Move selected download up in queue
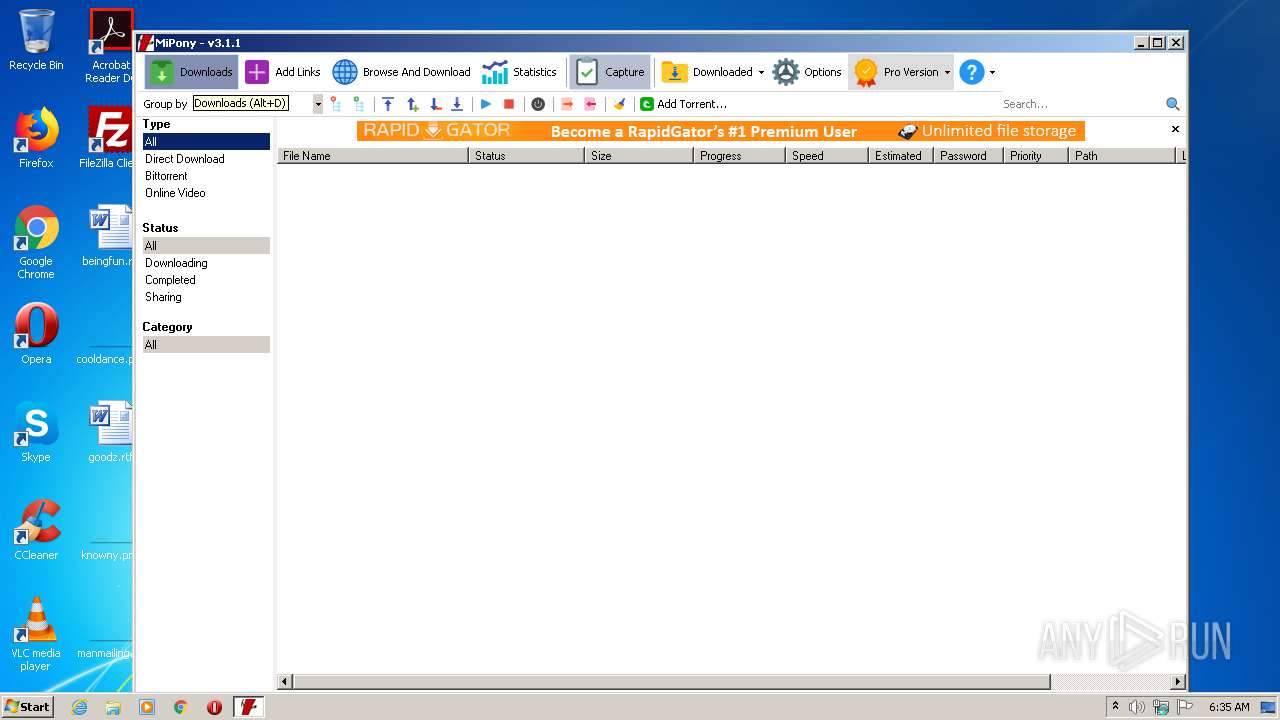The height and width of the screenshot is (720, 1280). 412,104
